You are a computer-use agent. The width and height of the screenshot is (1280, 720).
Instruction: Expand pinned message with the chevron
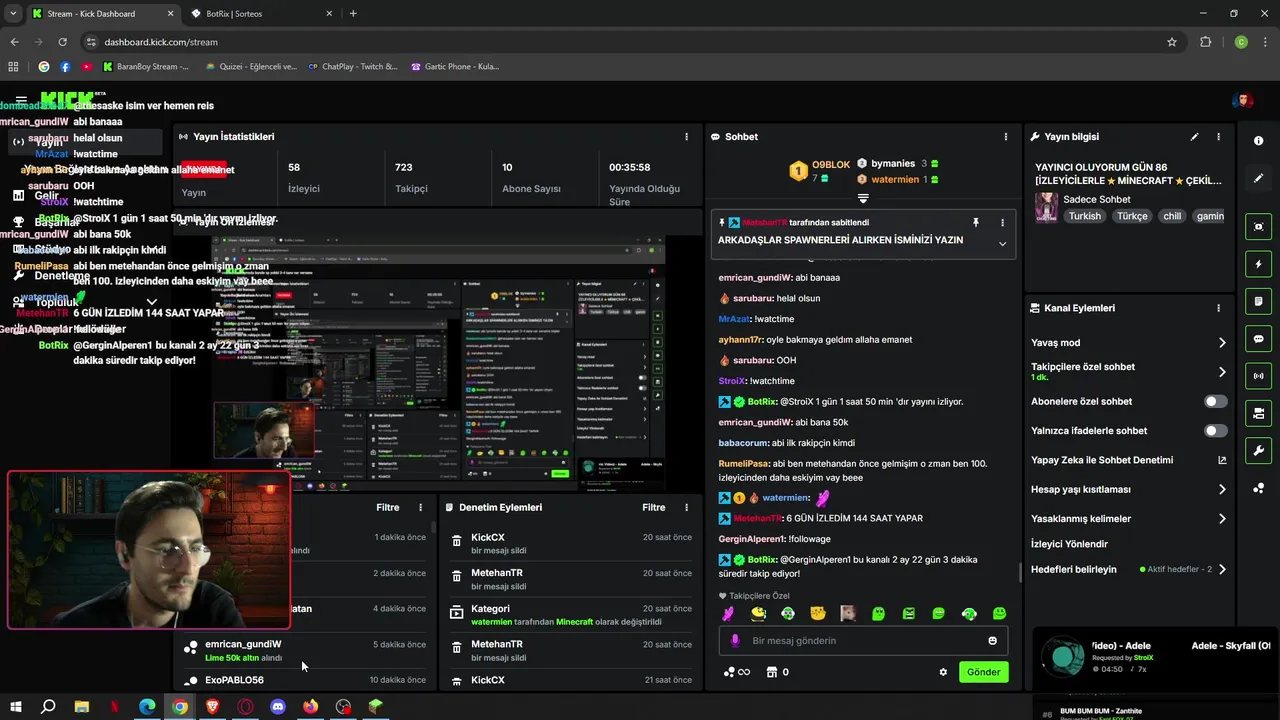1002,243
